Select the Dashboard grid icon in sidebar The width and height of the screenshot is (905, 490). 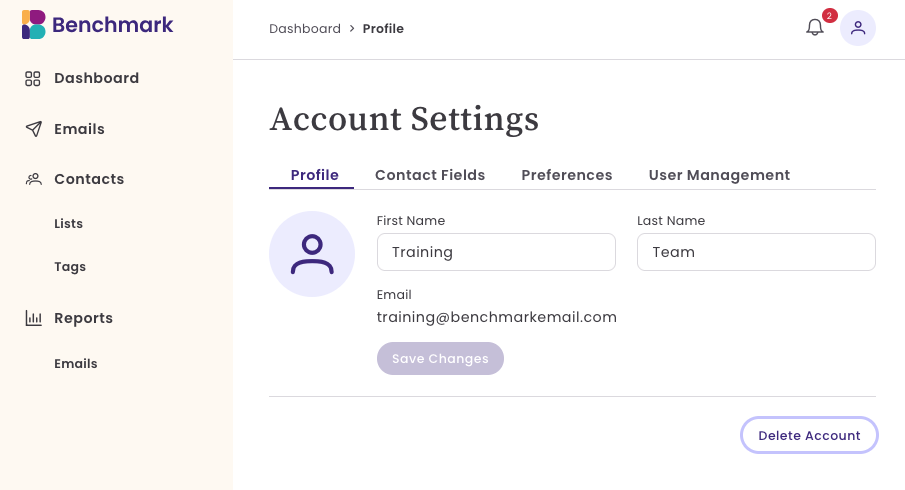pos(33,78)
